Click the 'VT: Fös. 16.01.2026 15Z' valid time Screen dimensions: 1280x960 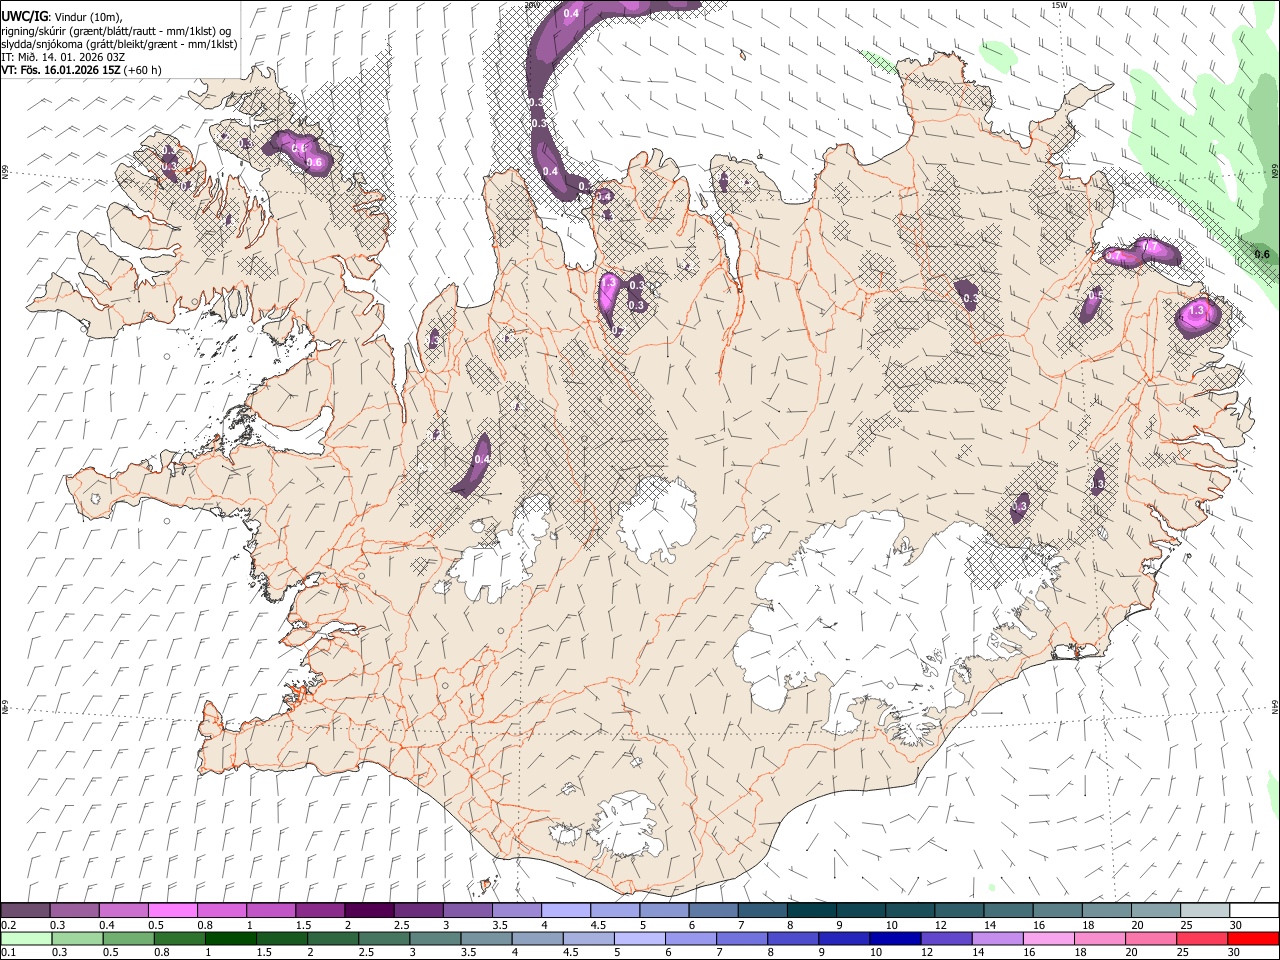(x=60, y=70)
